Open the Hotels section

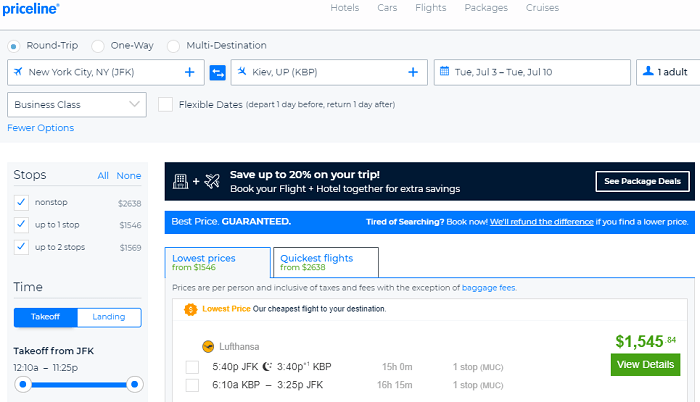point(345,8)
